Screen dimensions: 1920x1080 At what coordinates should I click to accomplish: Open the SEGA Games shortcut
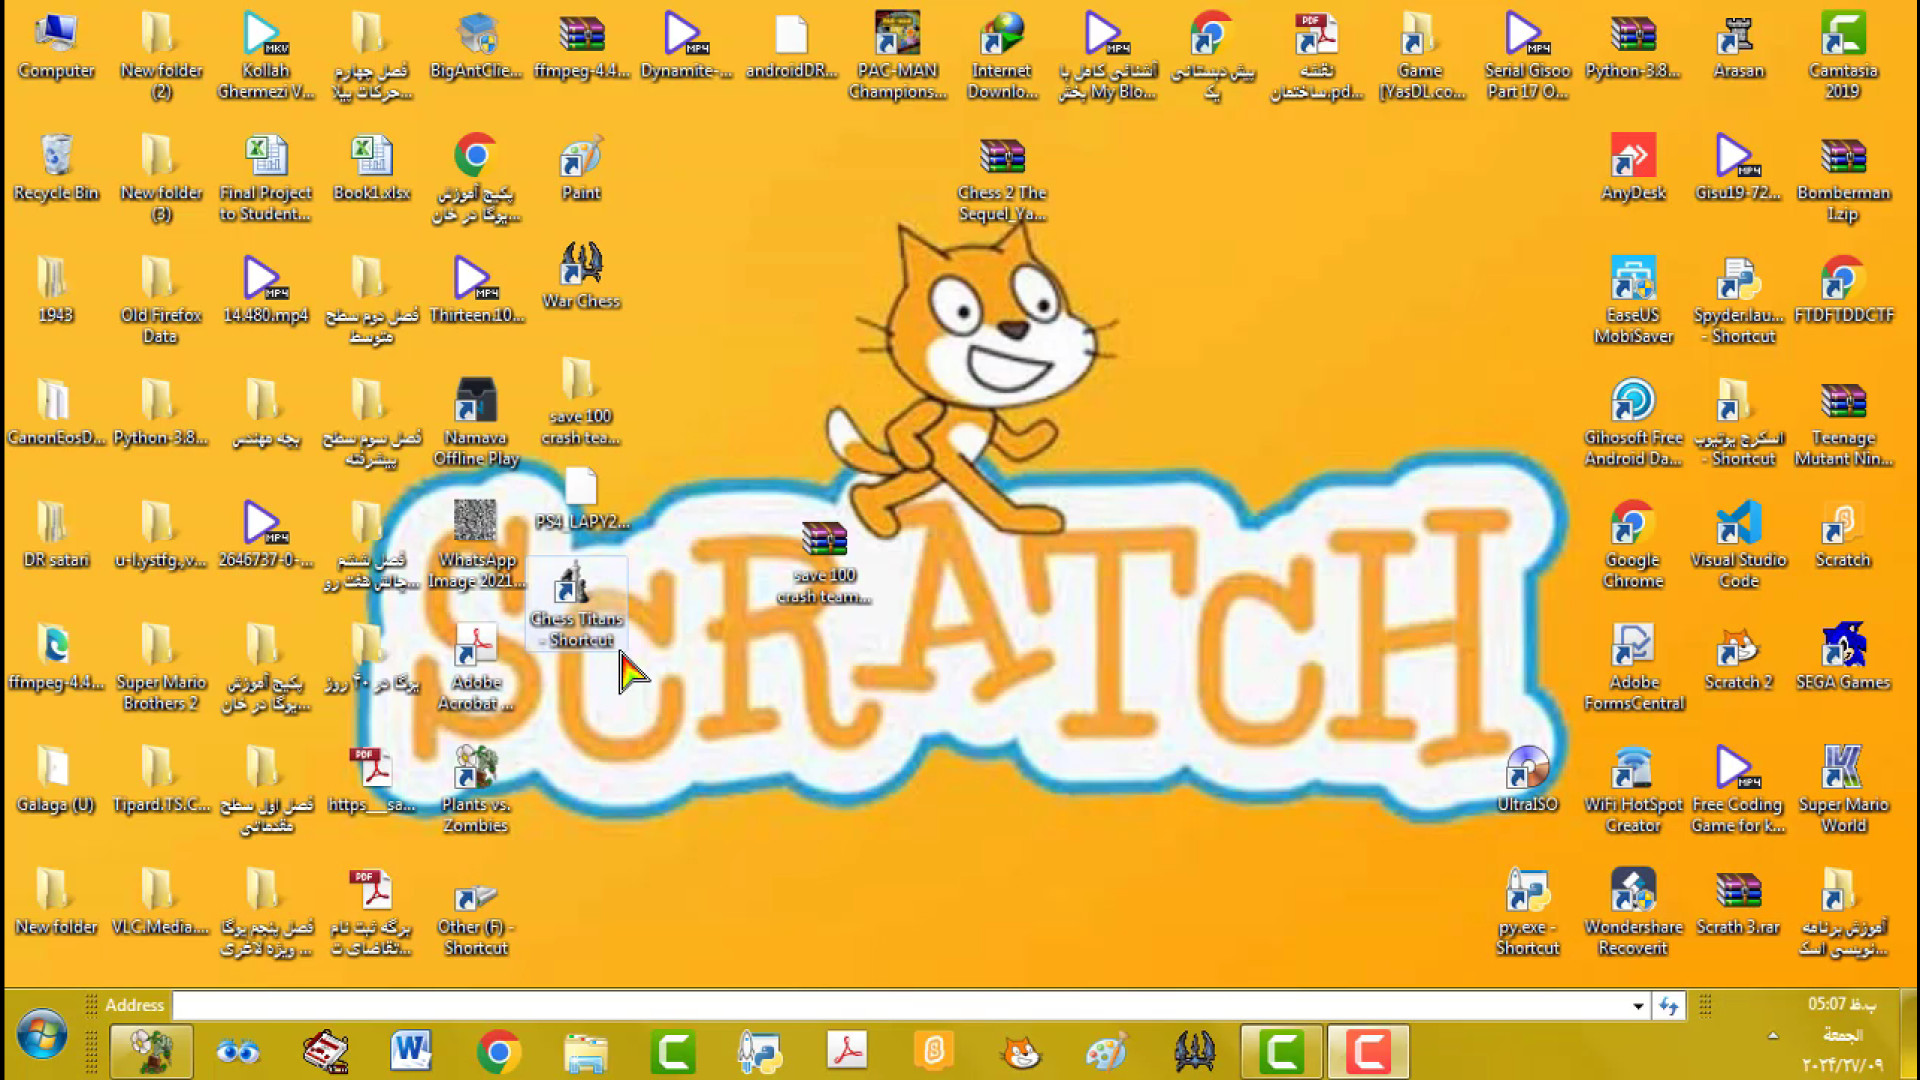[x=1843, y=658]
